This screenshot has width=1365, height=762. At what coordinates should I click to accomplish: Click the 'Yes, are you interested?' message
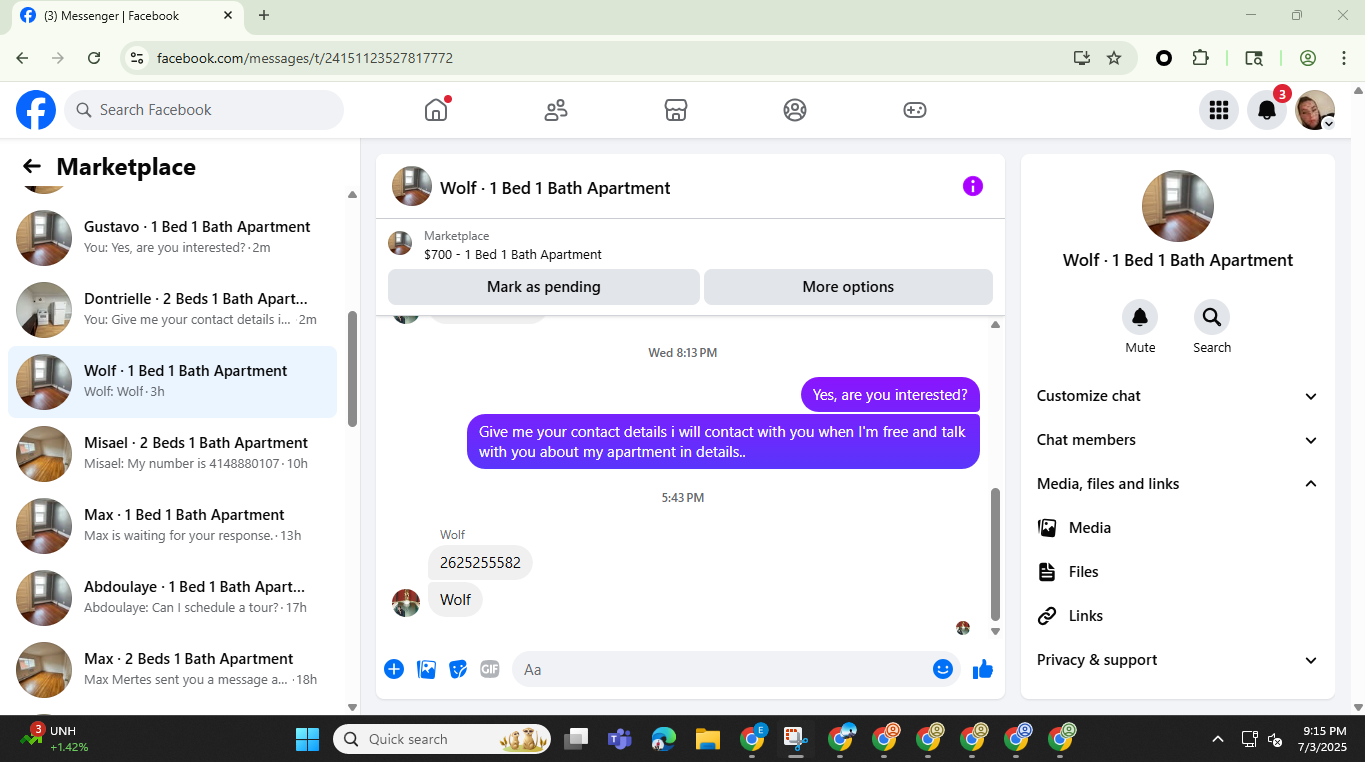pos(890,395)
